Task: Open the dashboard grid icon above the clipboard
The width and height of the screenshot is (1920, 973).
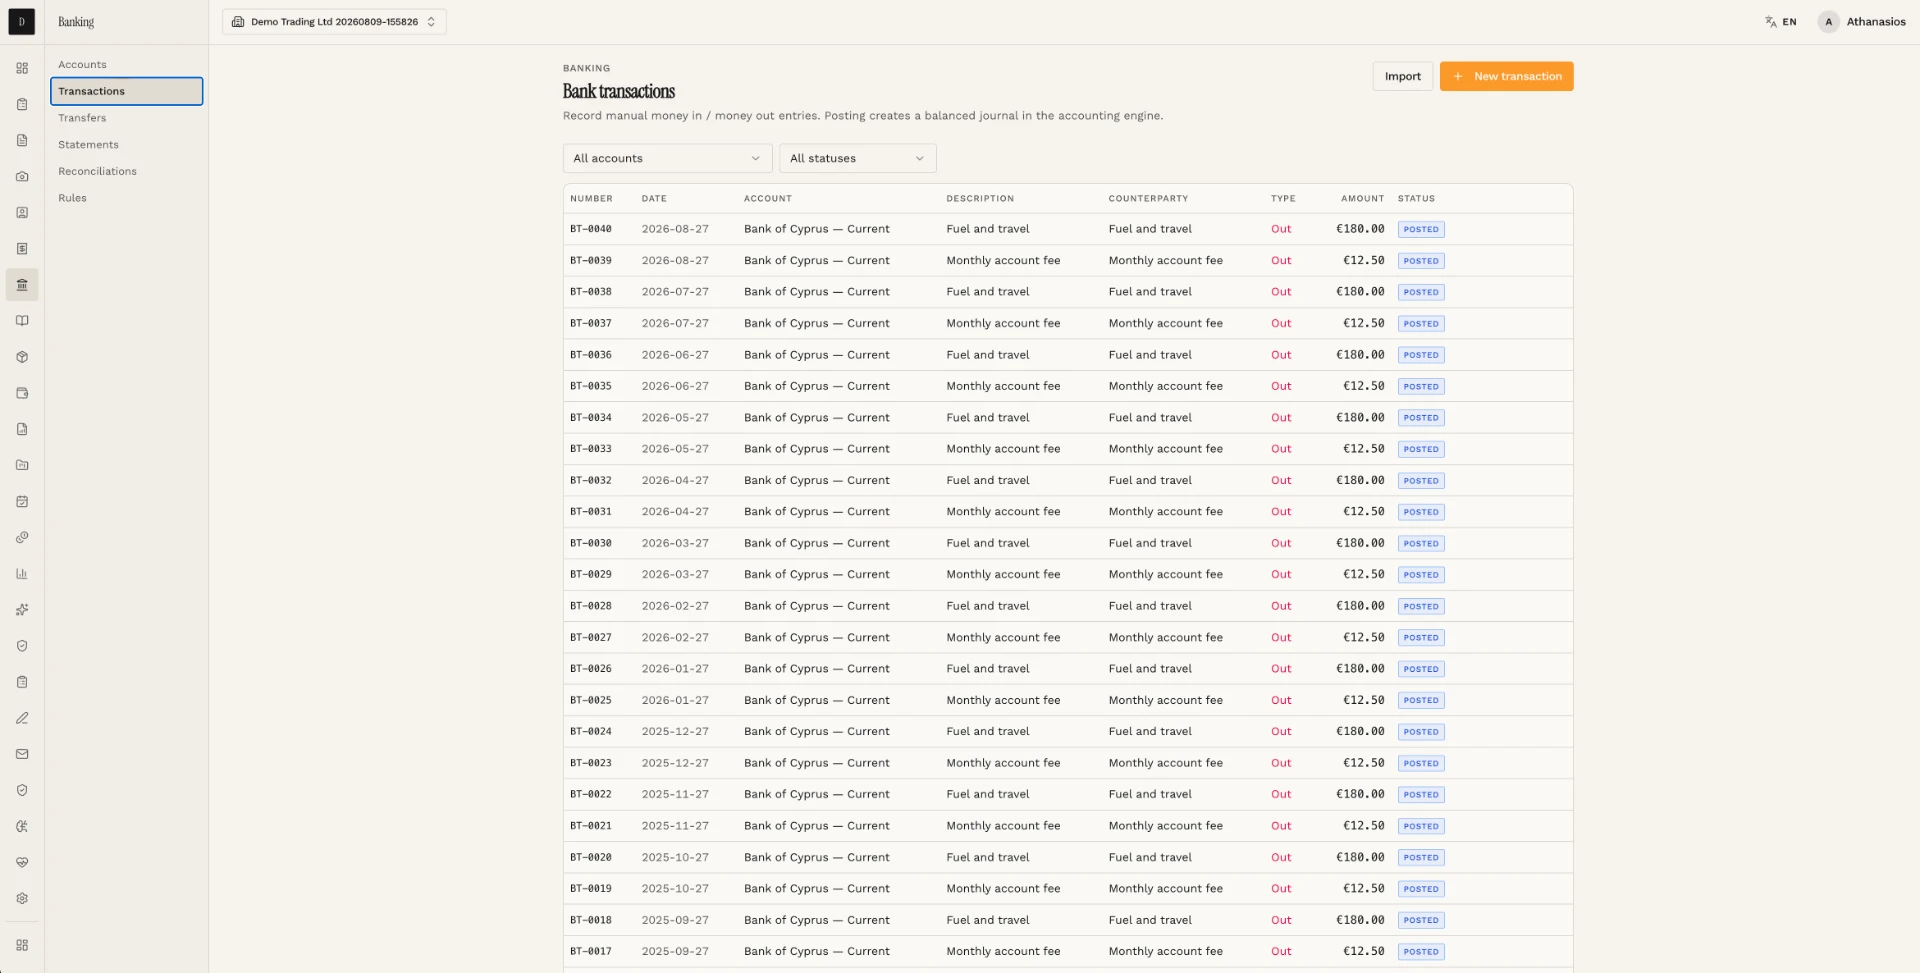Action: tap(22, 68)
